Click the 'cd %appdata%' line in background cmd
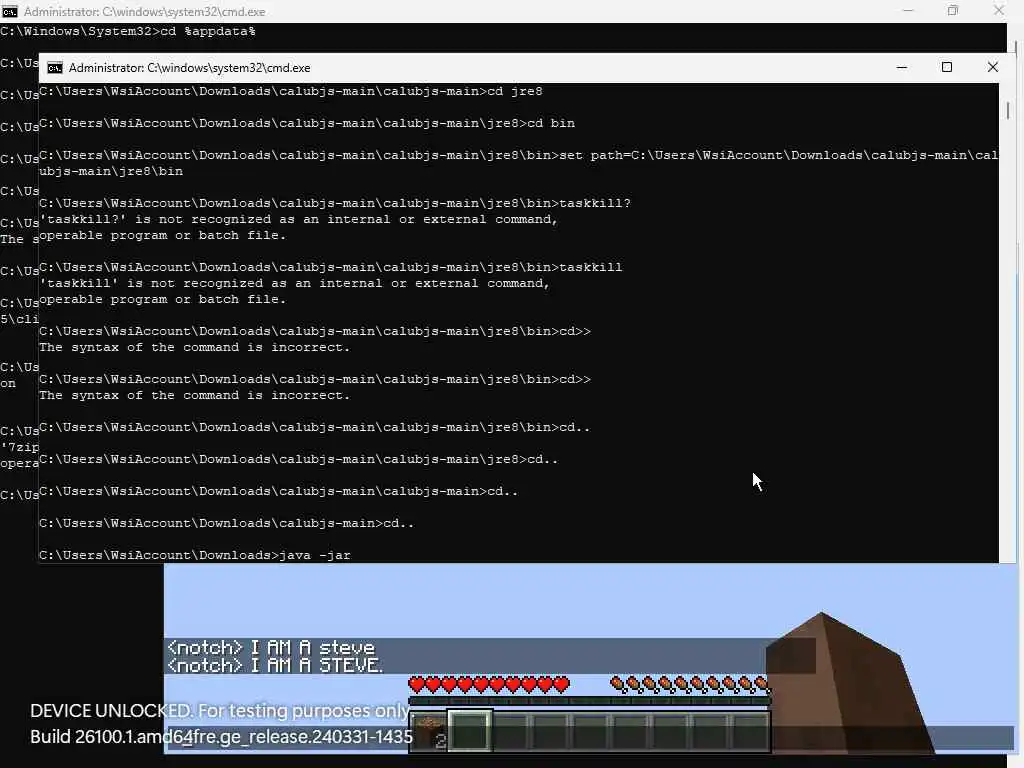The height and width of the screenshot is (768, 1024). pos(128,31)
